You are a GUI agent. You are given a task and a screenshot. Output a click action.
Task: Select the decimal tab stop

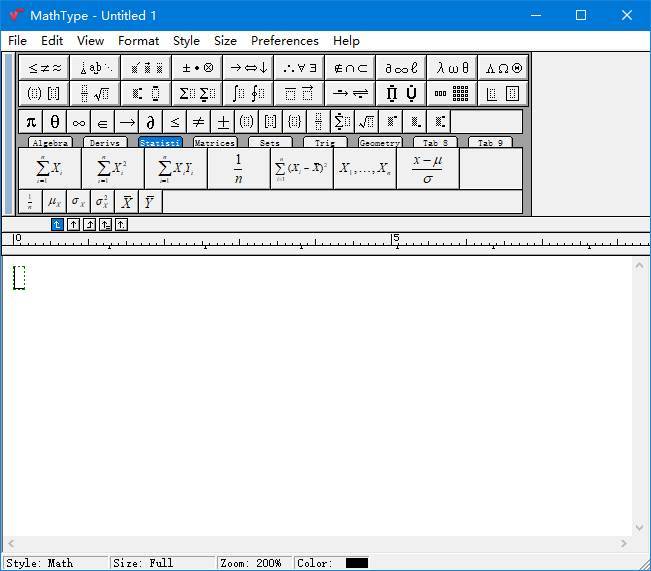[121, 225]
